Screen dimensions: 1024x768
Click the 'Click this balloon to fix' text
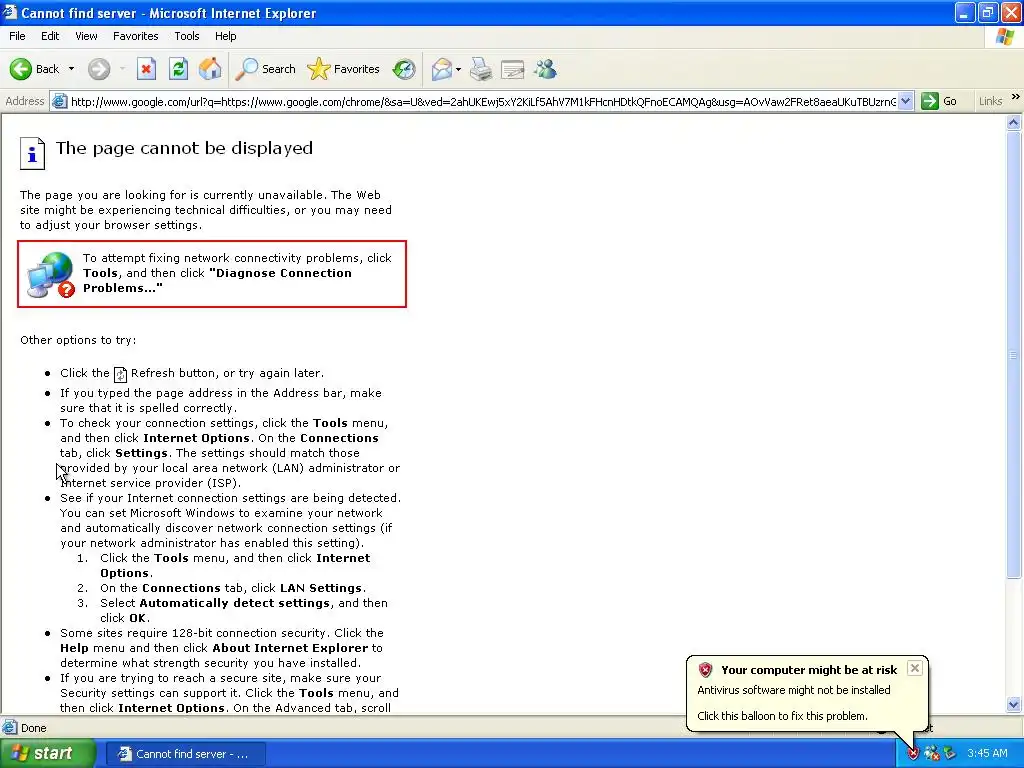point(782,716)
